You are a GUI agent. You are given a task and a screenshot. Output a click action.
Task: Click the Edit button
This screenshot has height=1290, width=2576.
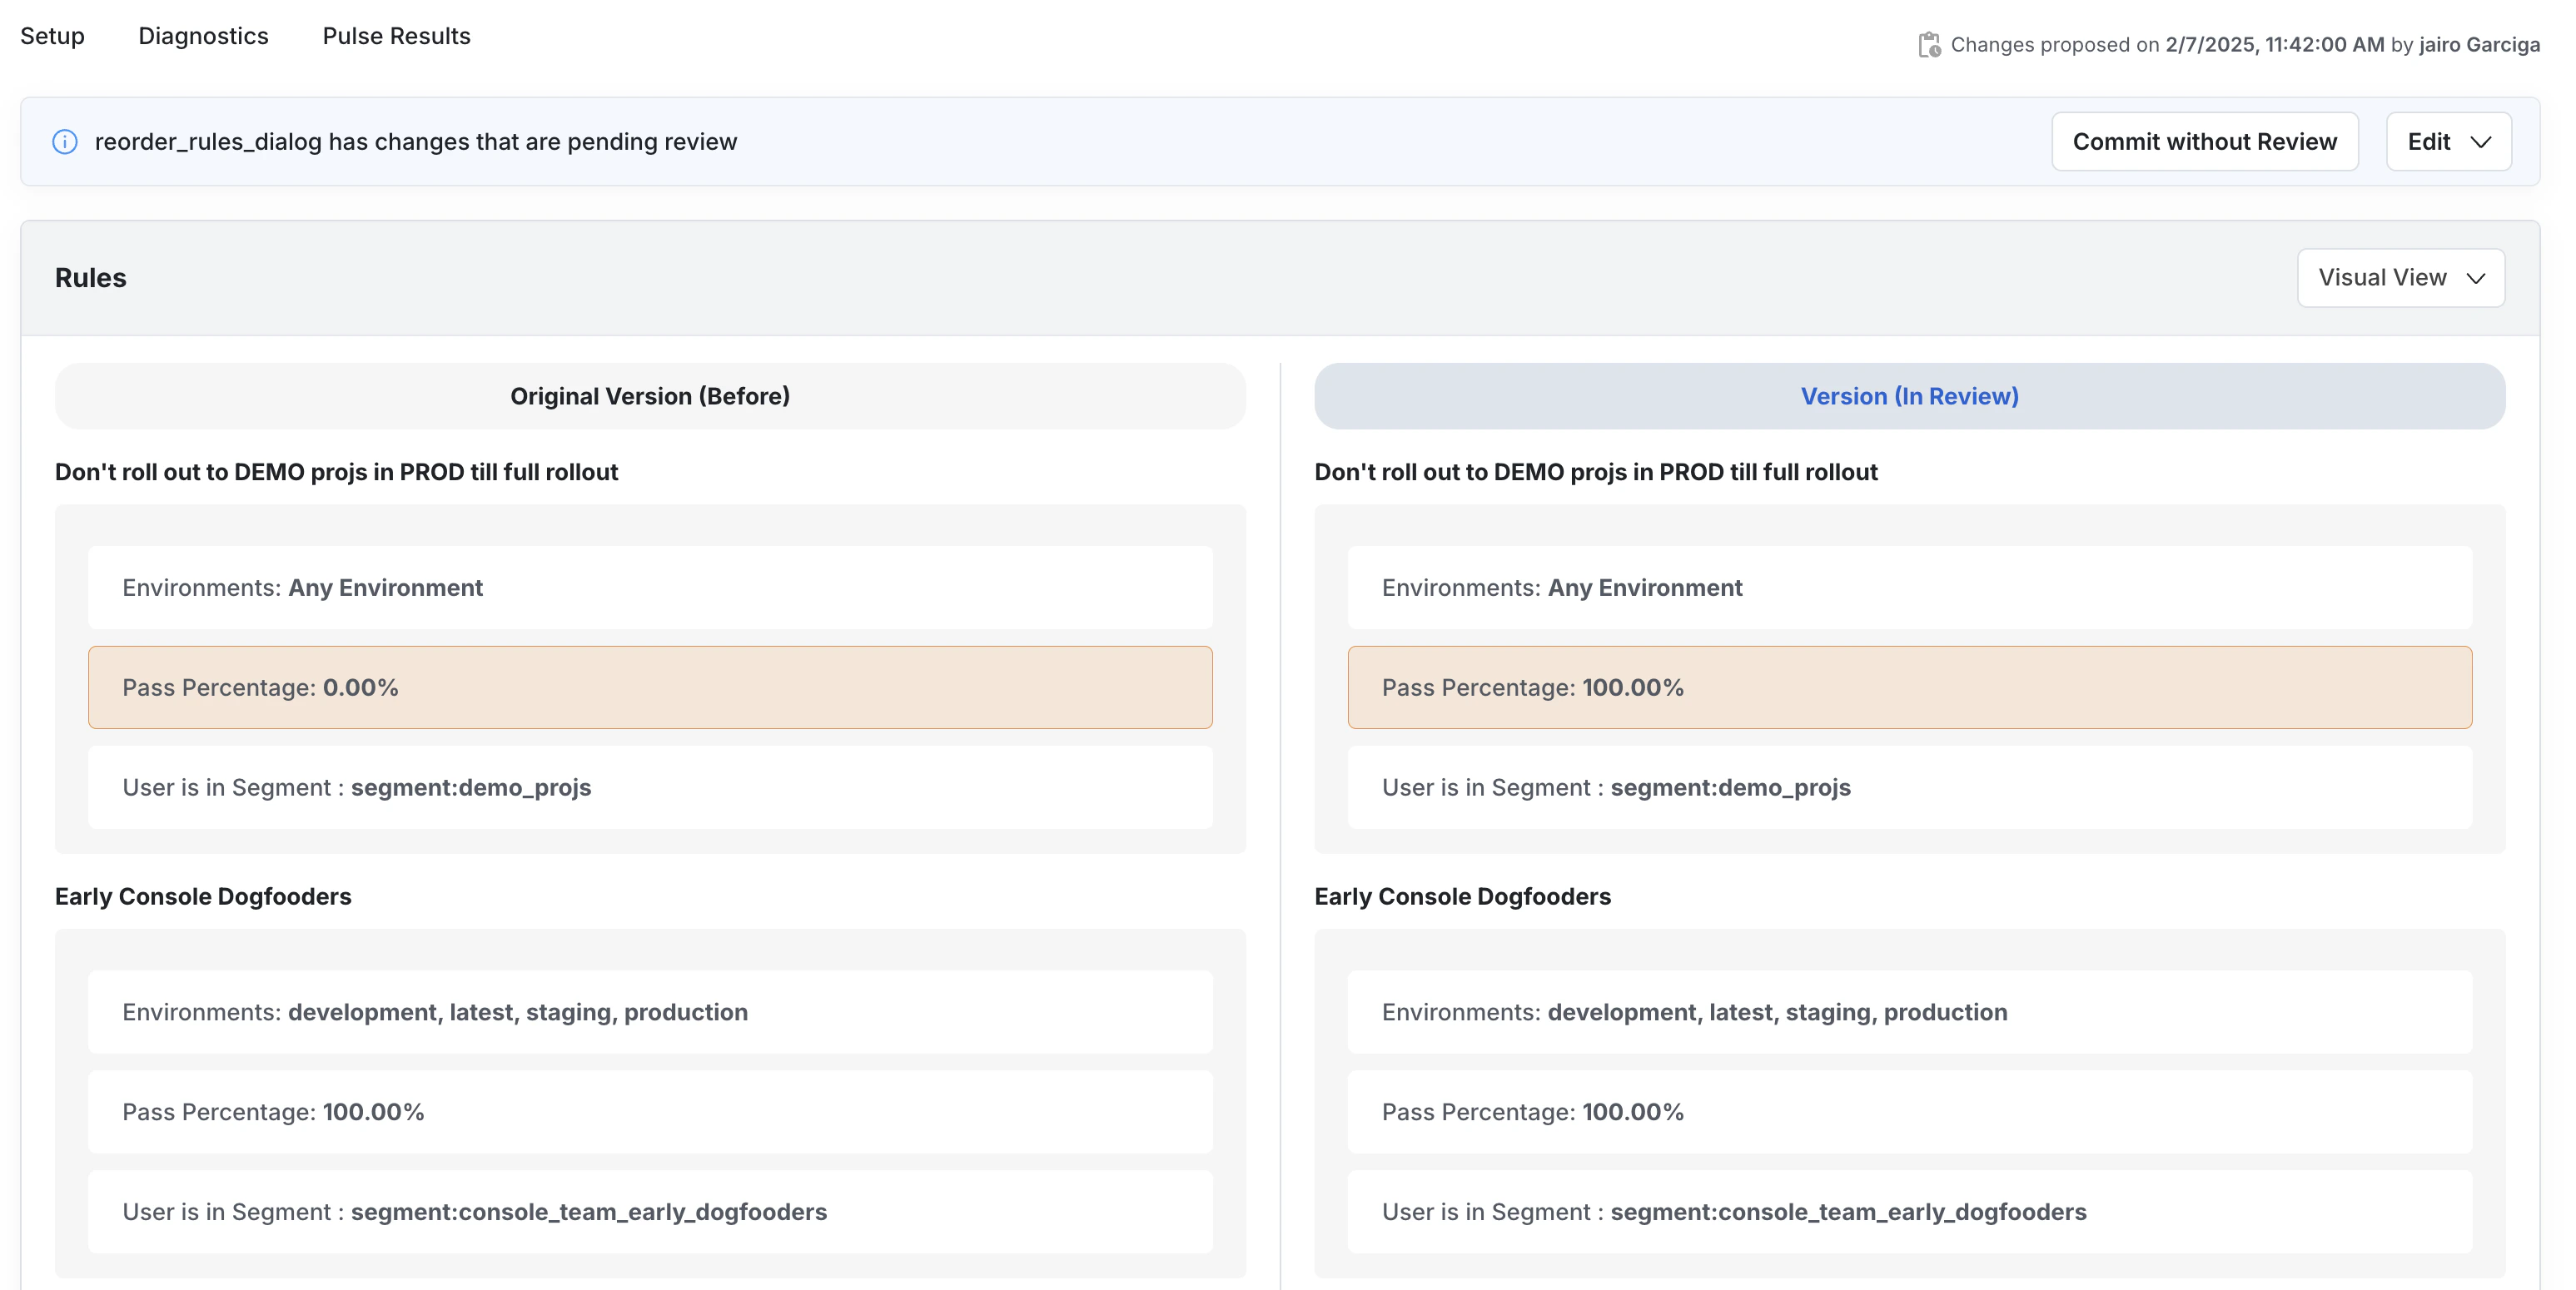(x=2429, y=142)
